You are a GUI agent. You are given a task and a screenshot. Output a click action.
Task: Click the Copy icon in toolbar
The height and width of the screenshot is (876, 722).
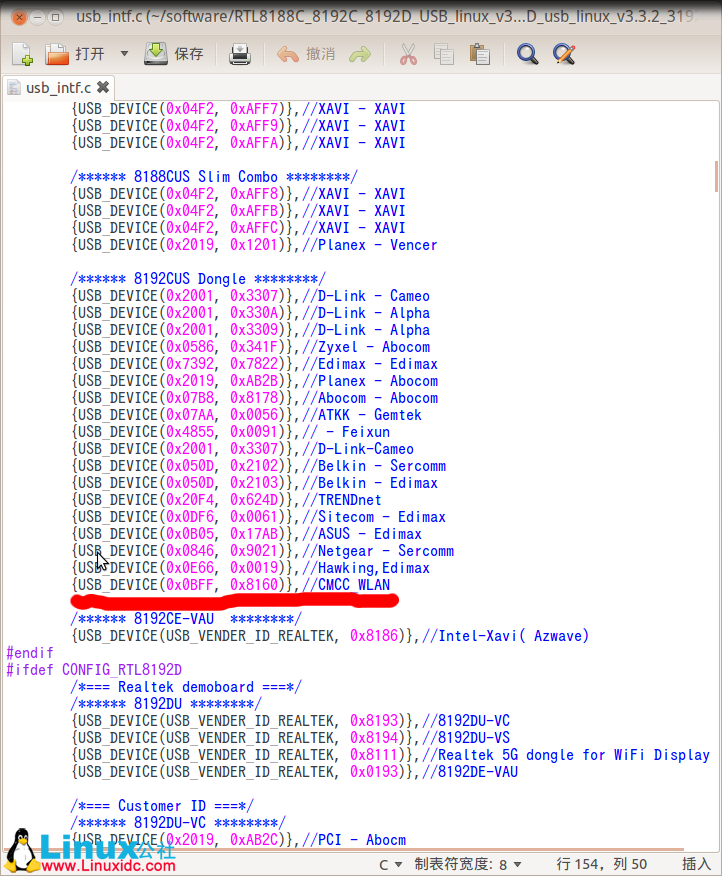[444, 54]
